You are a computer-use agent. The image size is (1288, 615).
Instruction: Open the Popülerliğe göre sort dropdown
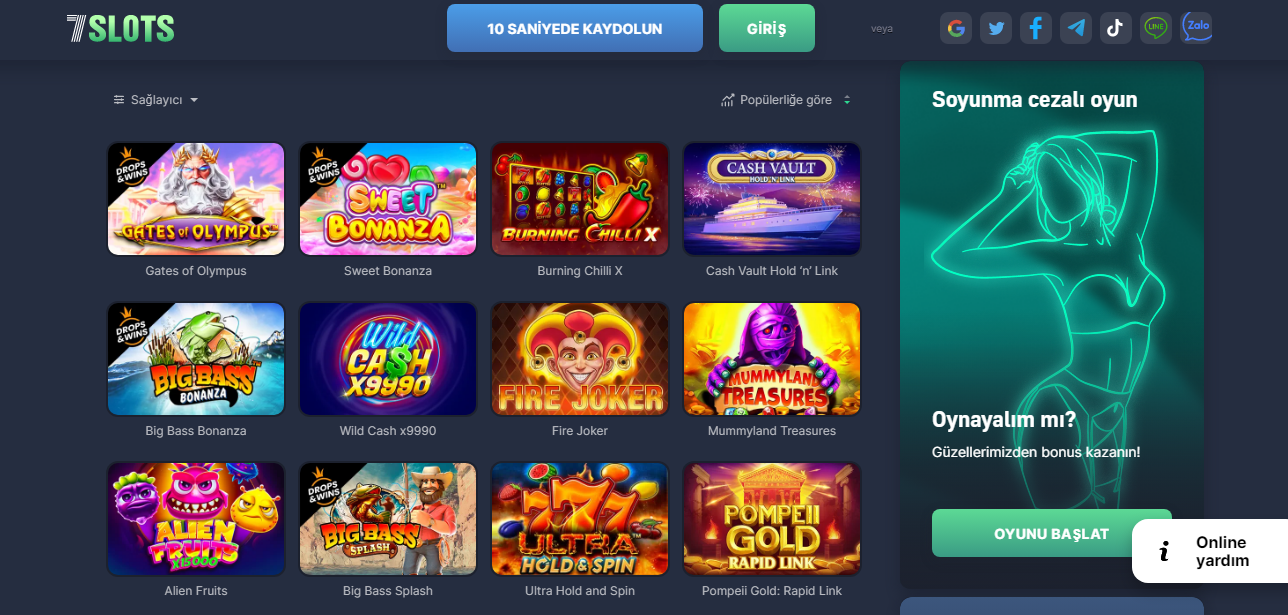[786, 100]
